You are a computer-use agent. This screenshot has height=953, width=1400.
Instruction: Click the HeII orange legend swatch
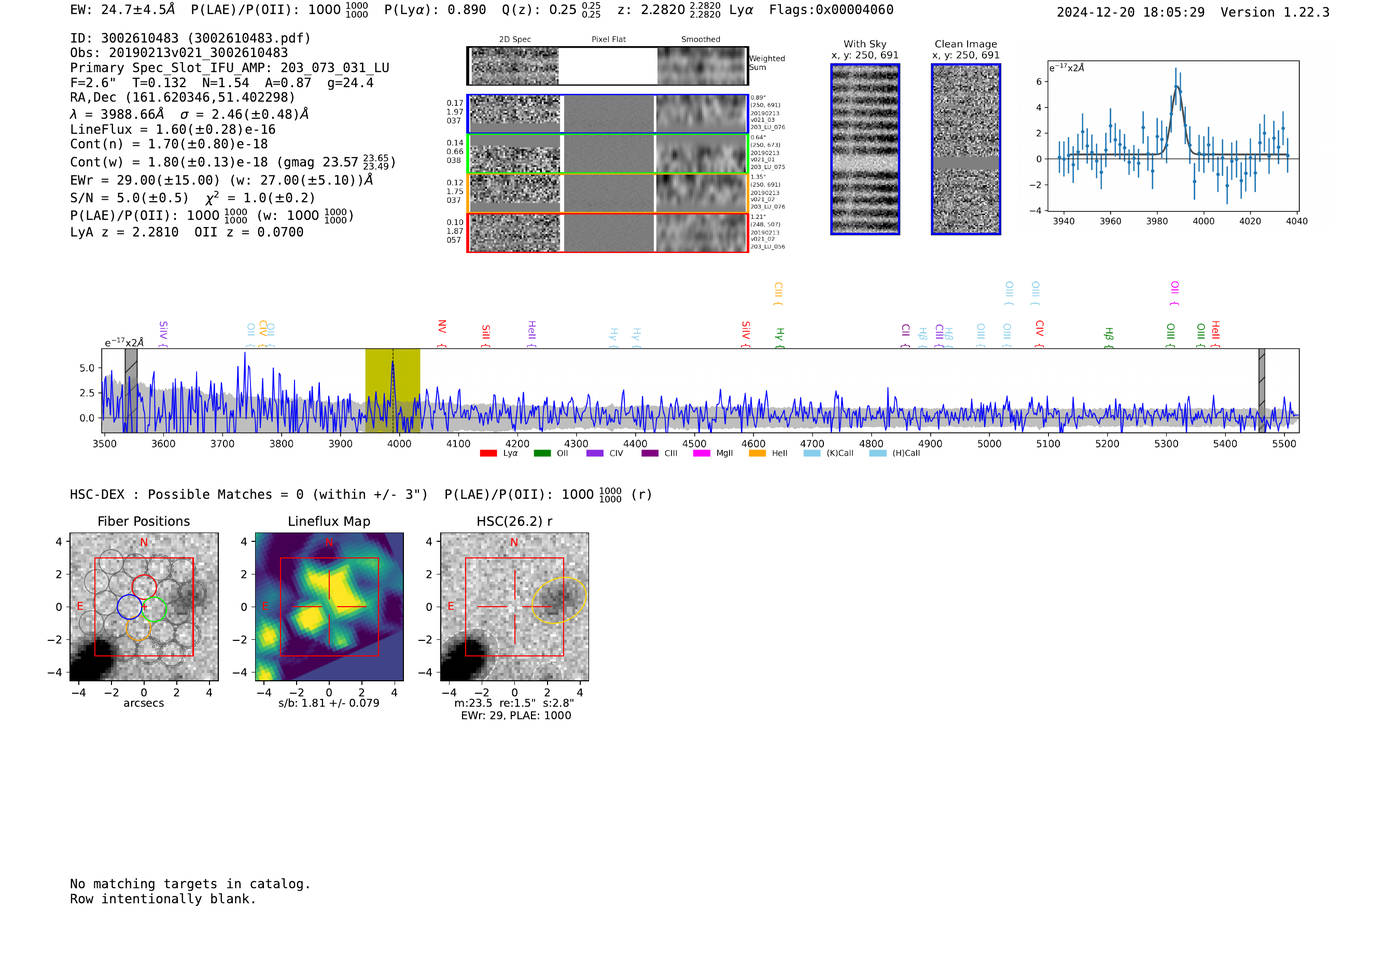click(757, 453)
